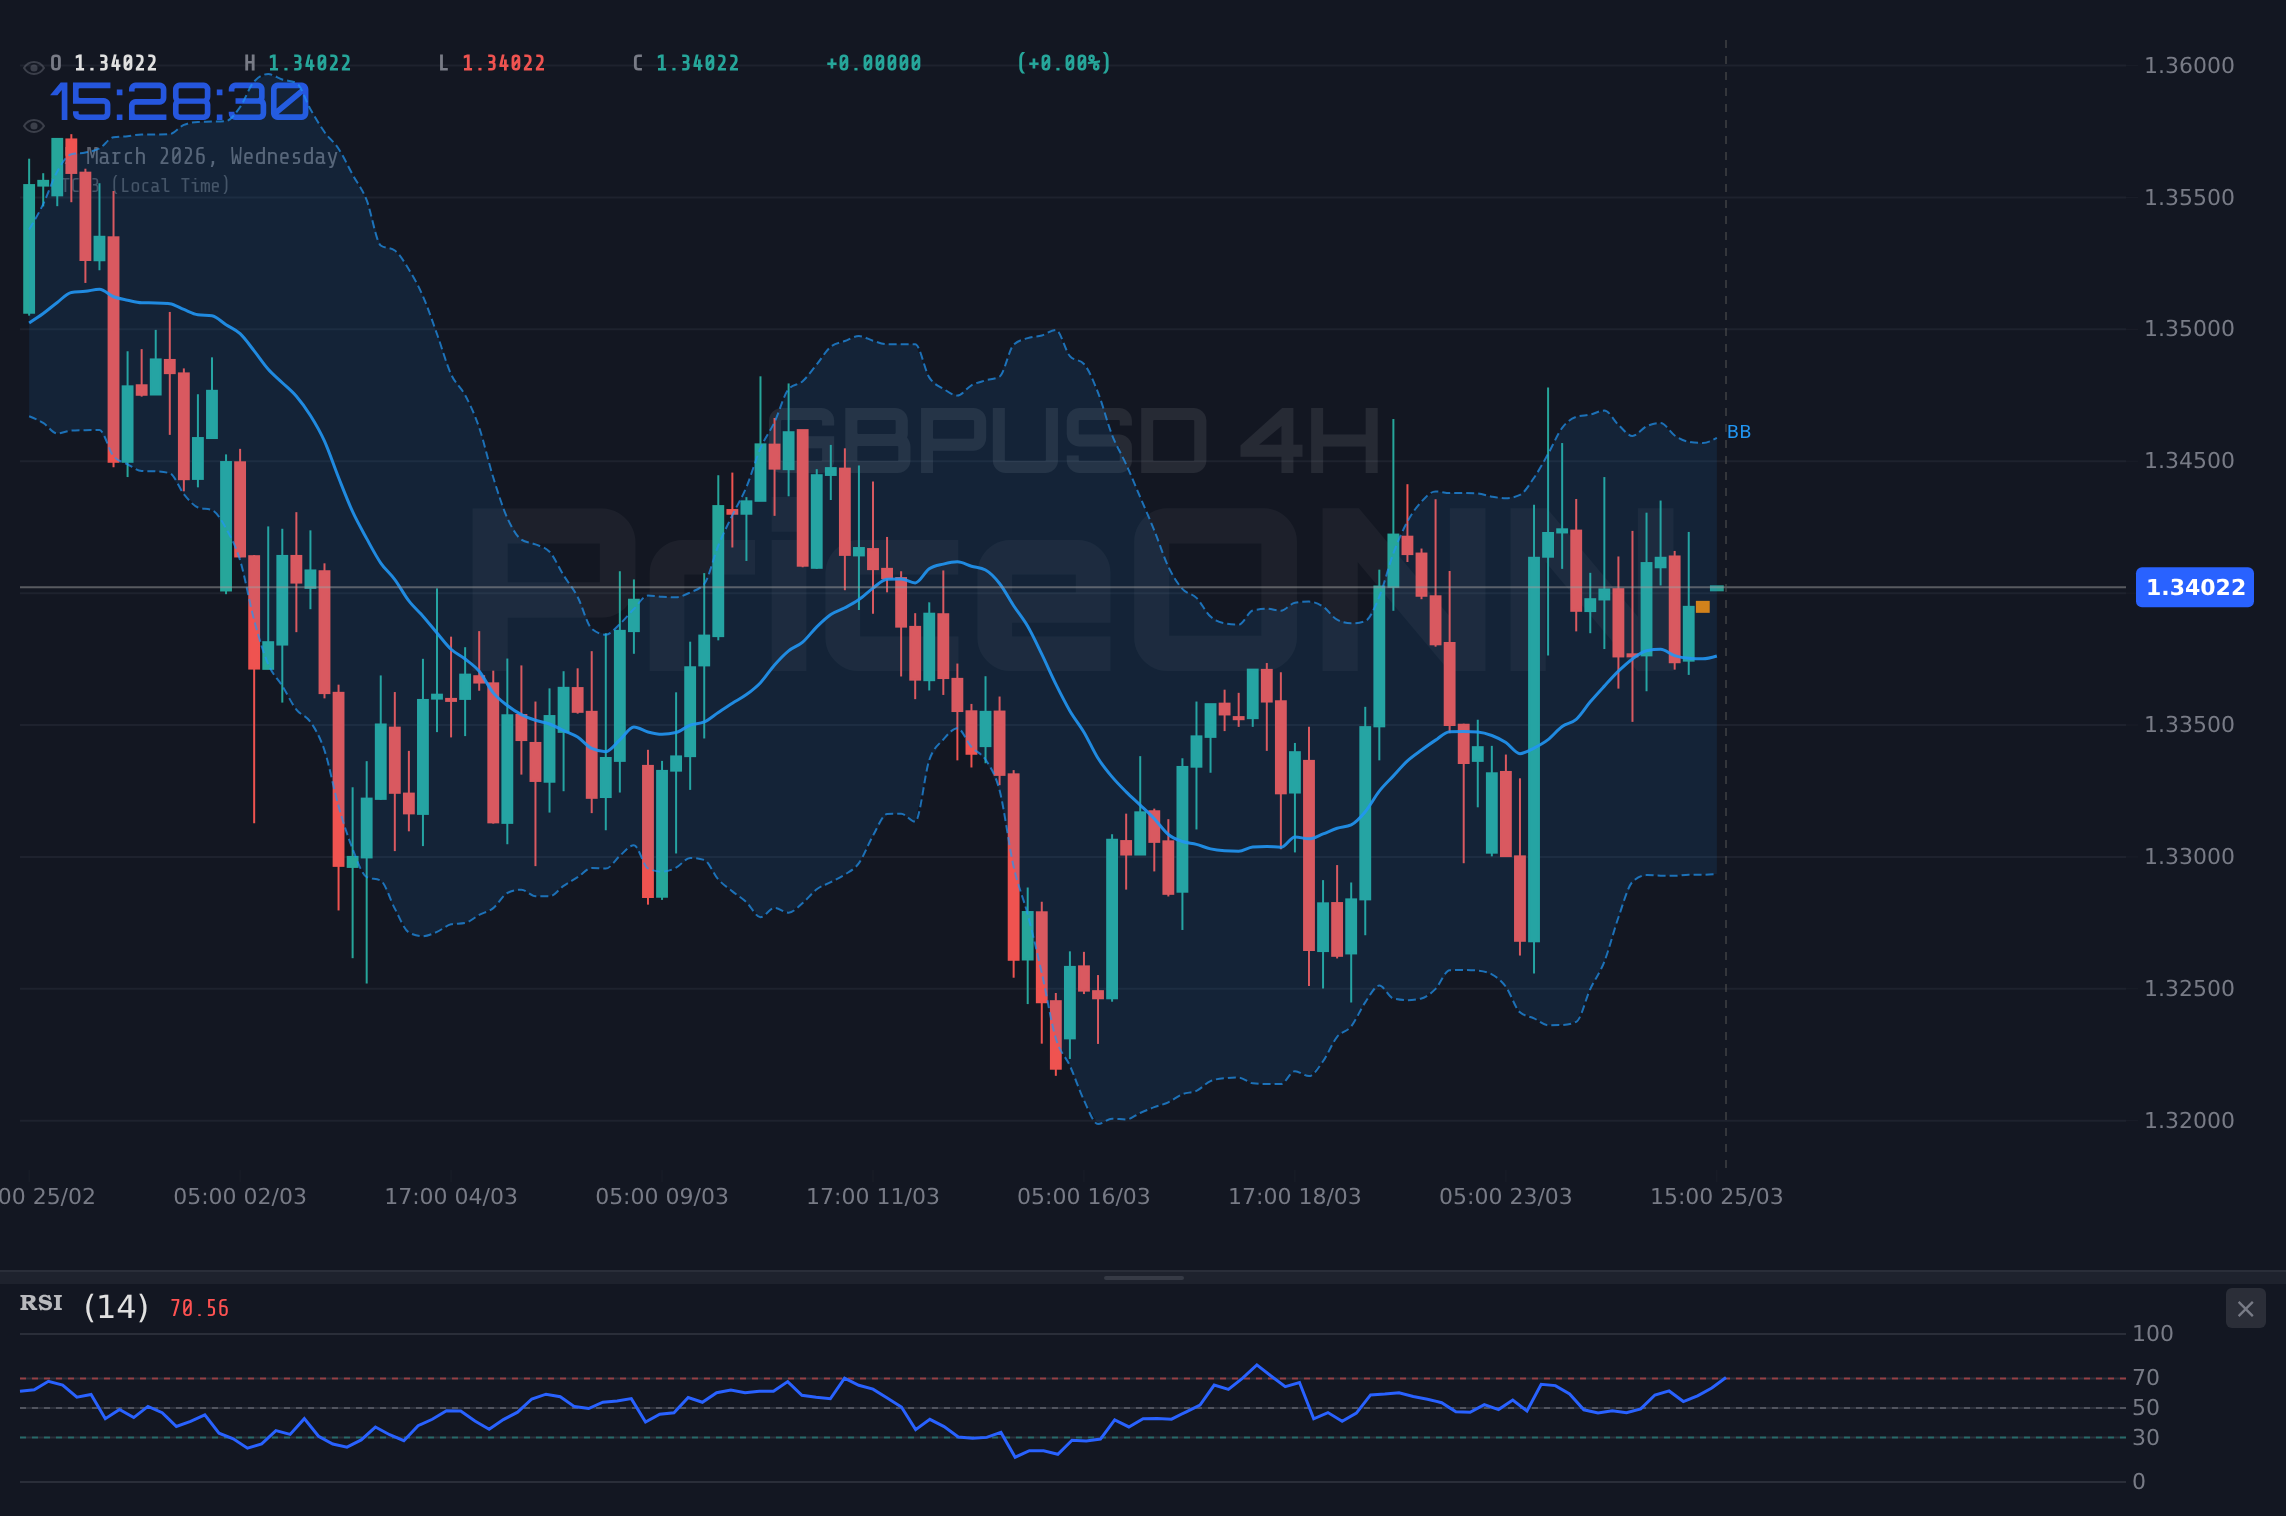Click the open value O 1.34022
The image size is (2286, 1516).
click(104, 62)
